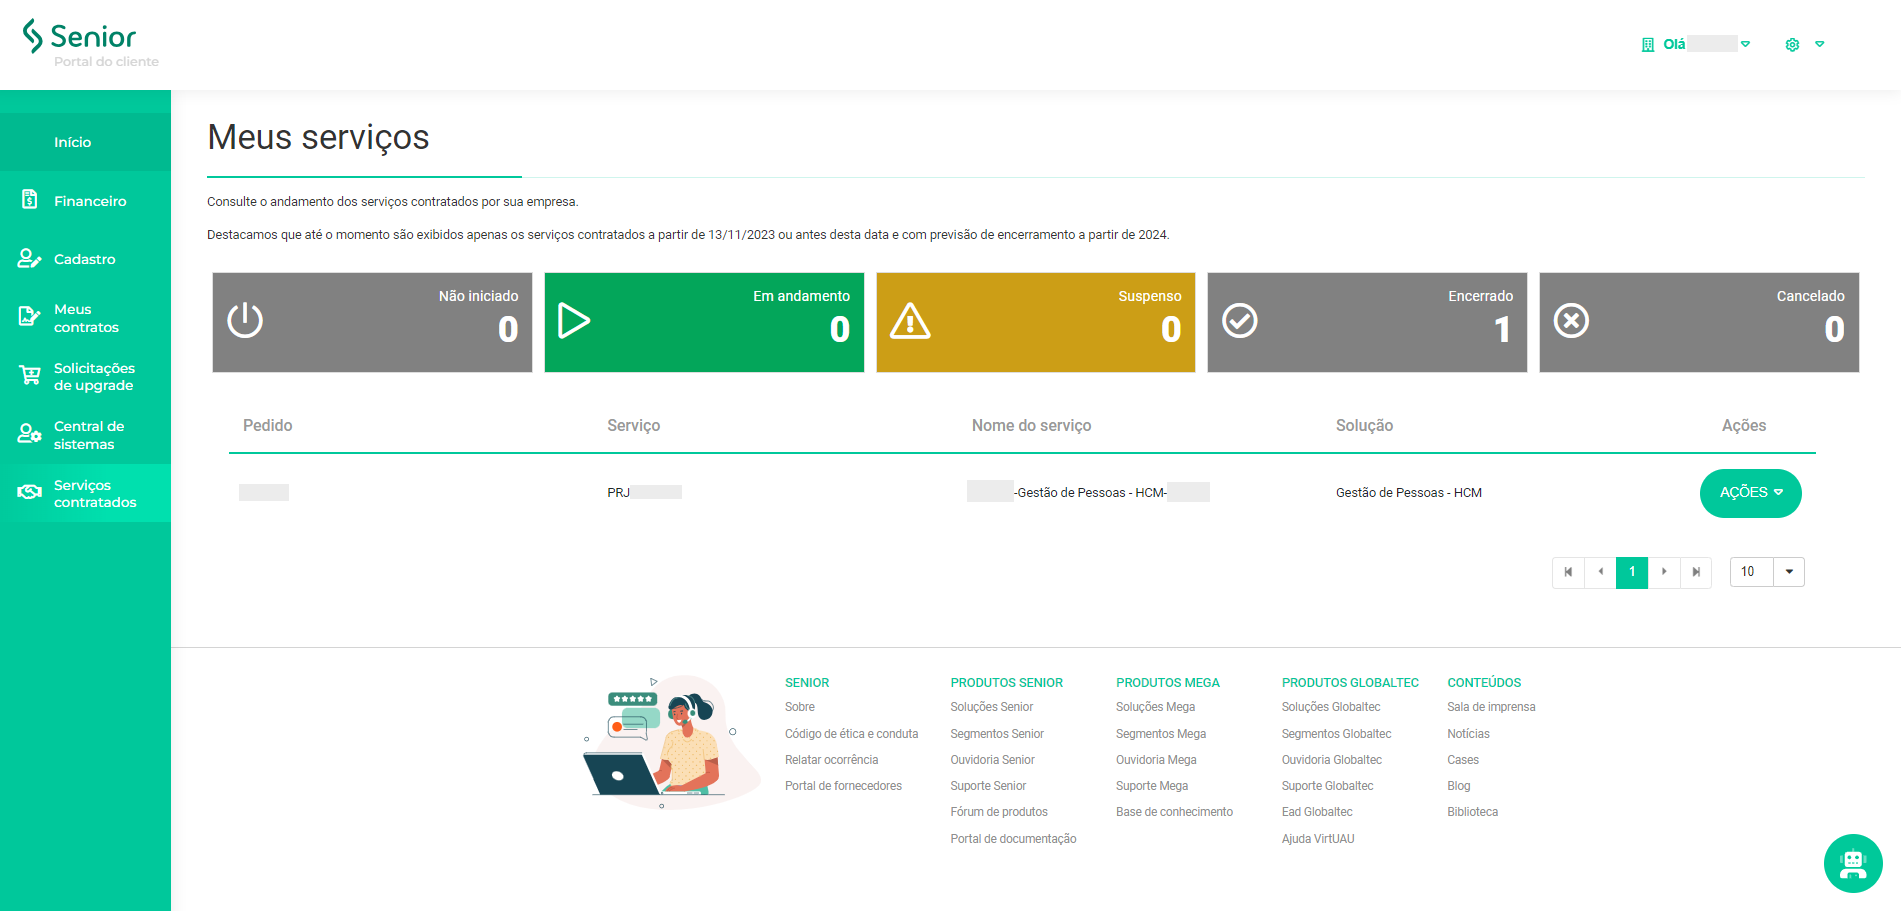Image resolution: width=1901 pixels, height=911 pixels.
Task: Go to first page of results
Action: [1568, 572]
